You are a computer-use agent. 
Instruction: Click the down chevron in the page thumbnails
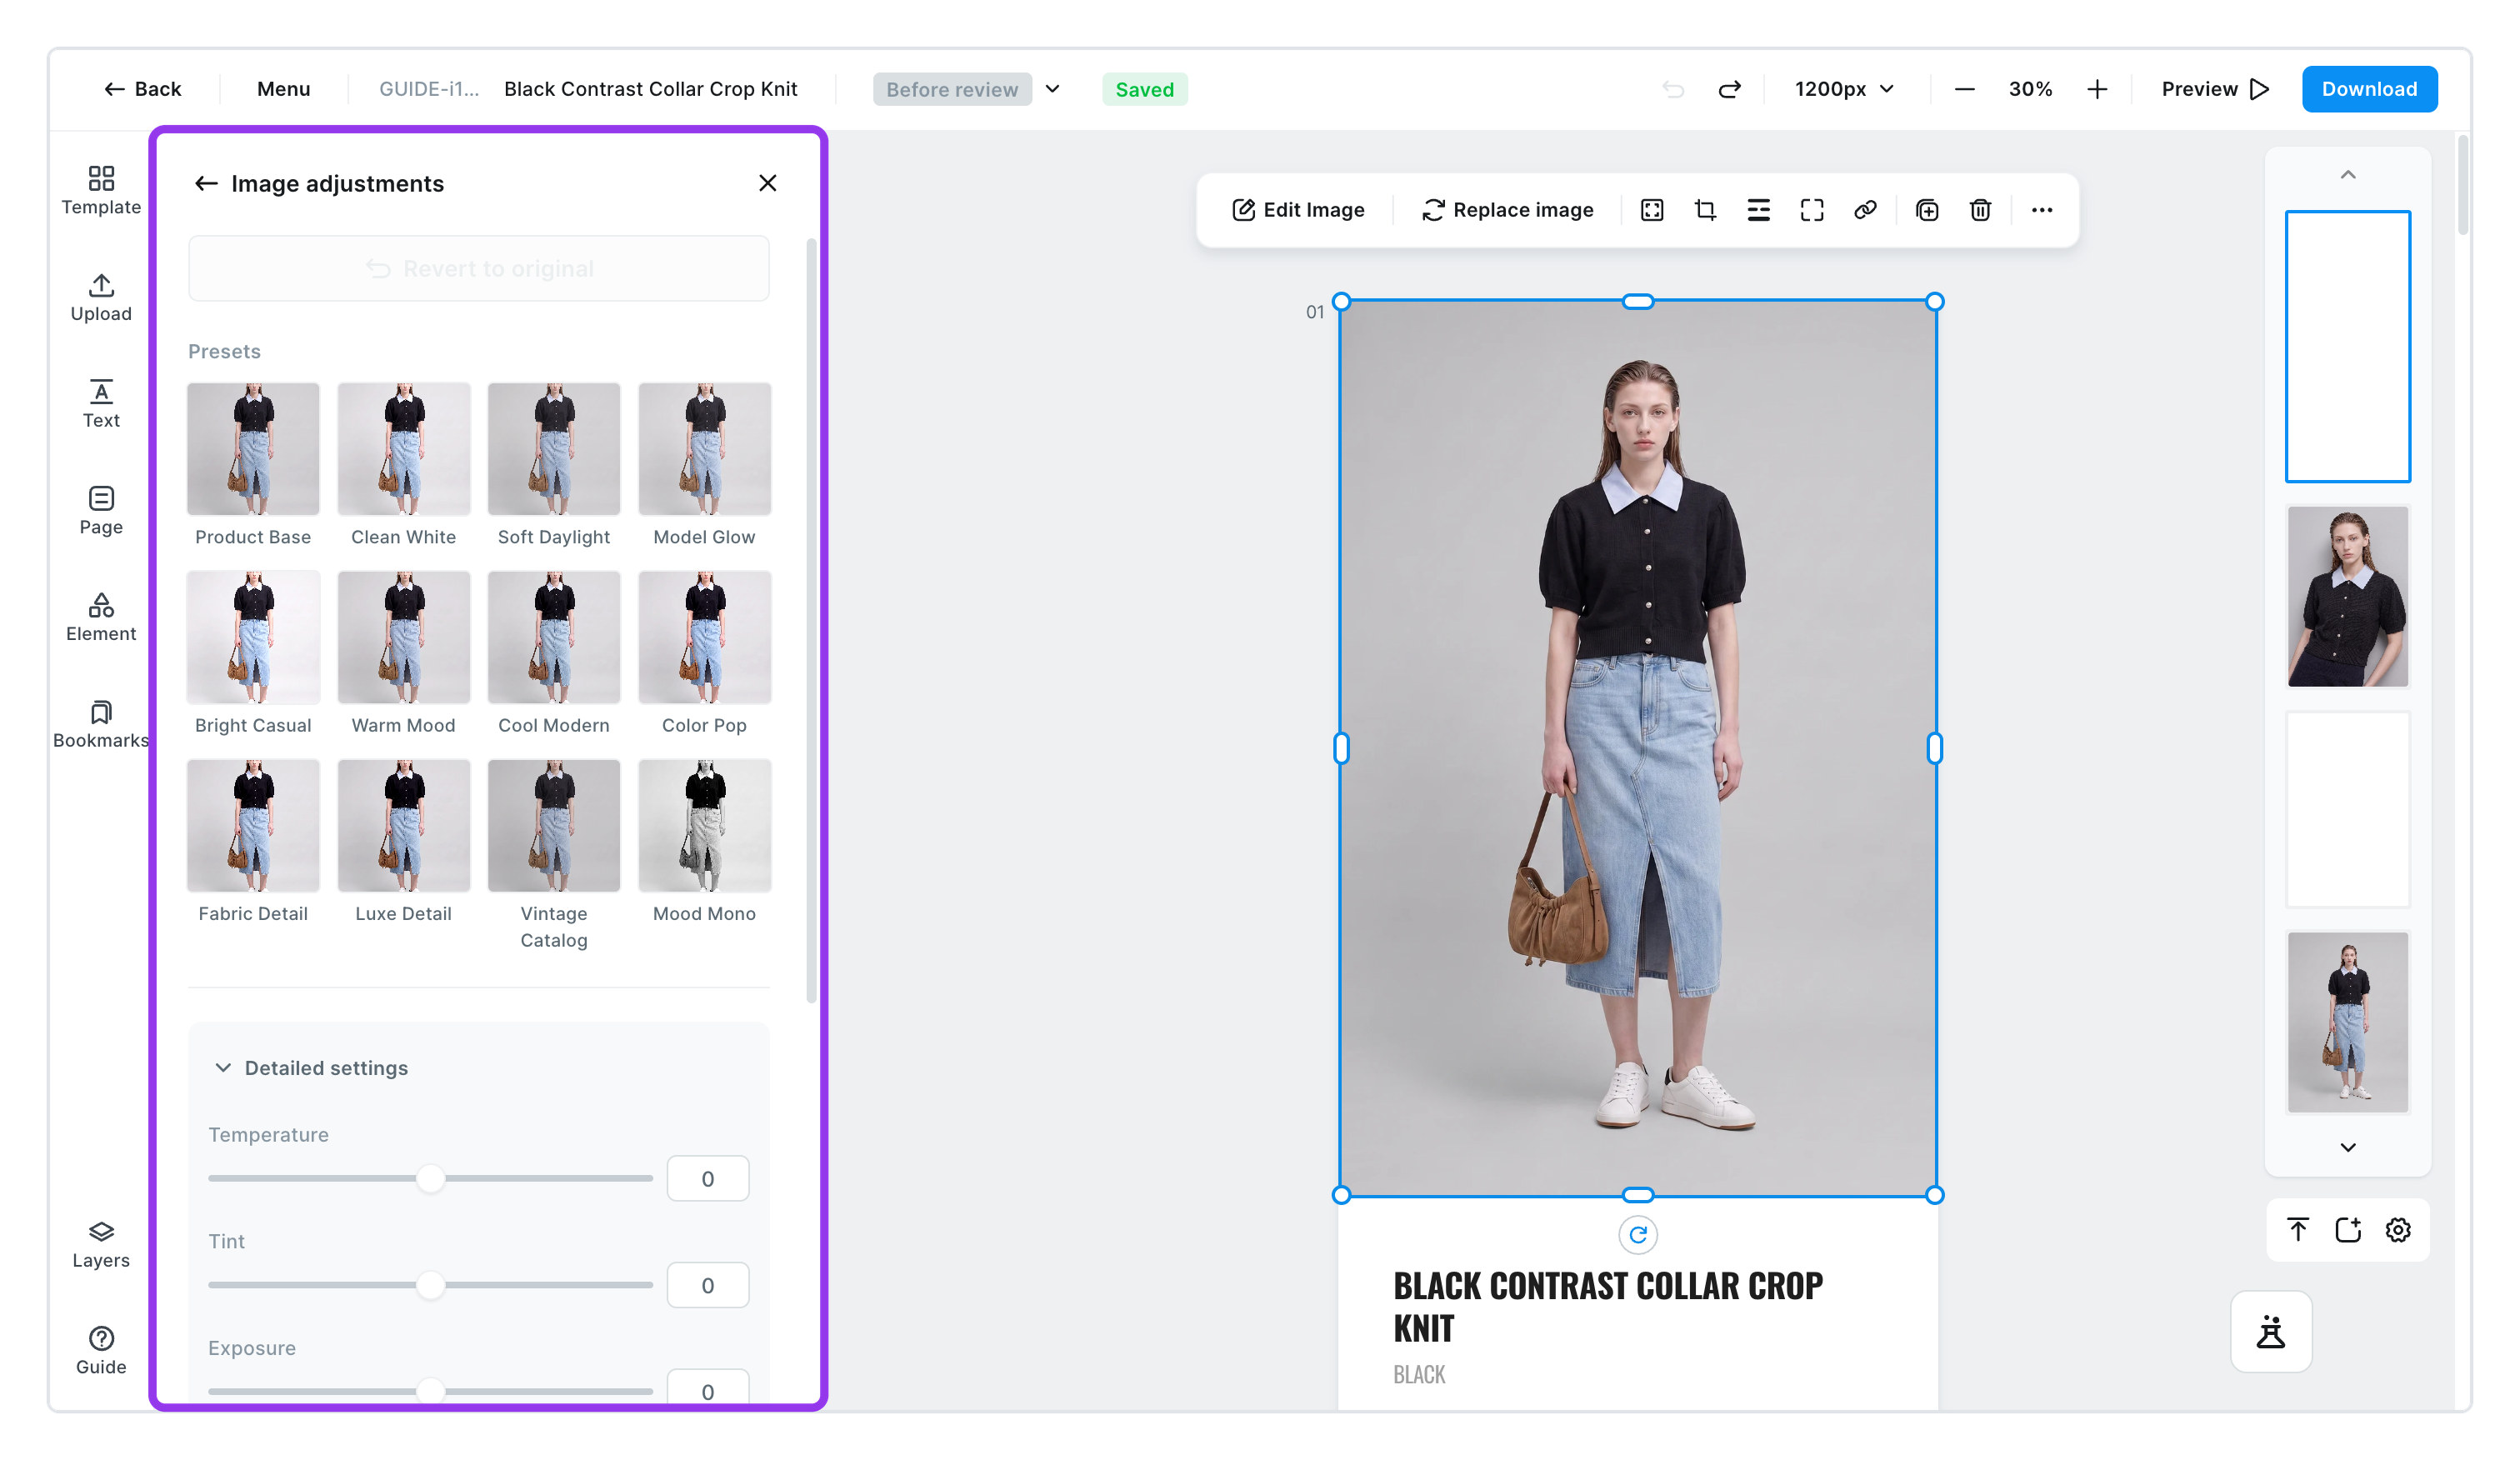pos(2348,1147)
